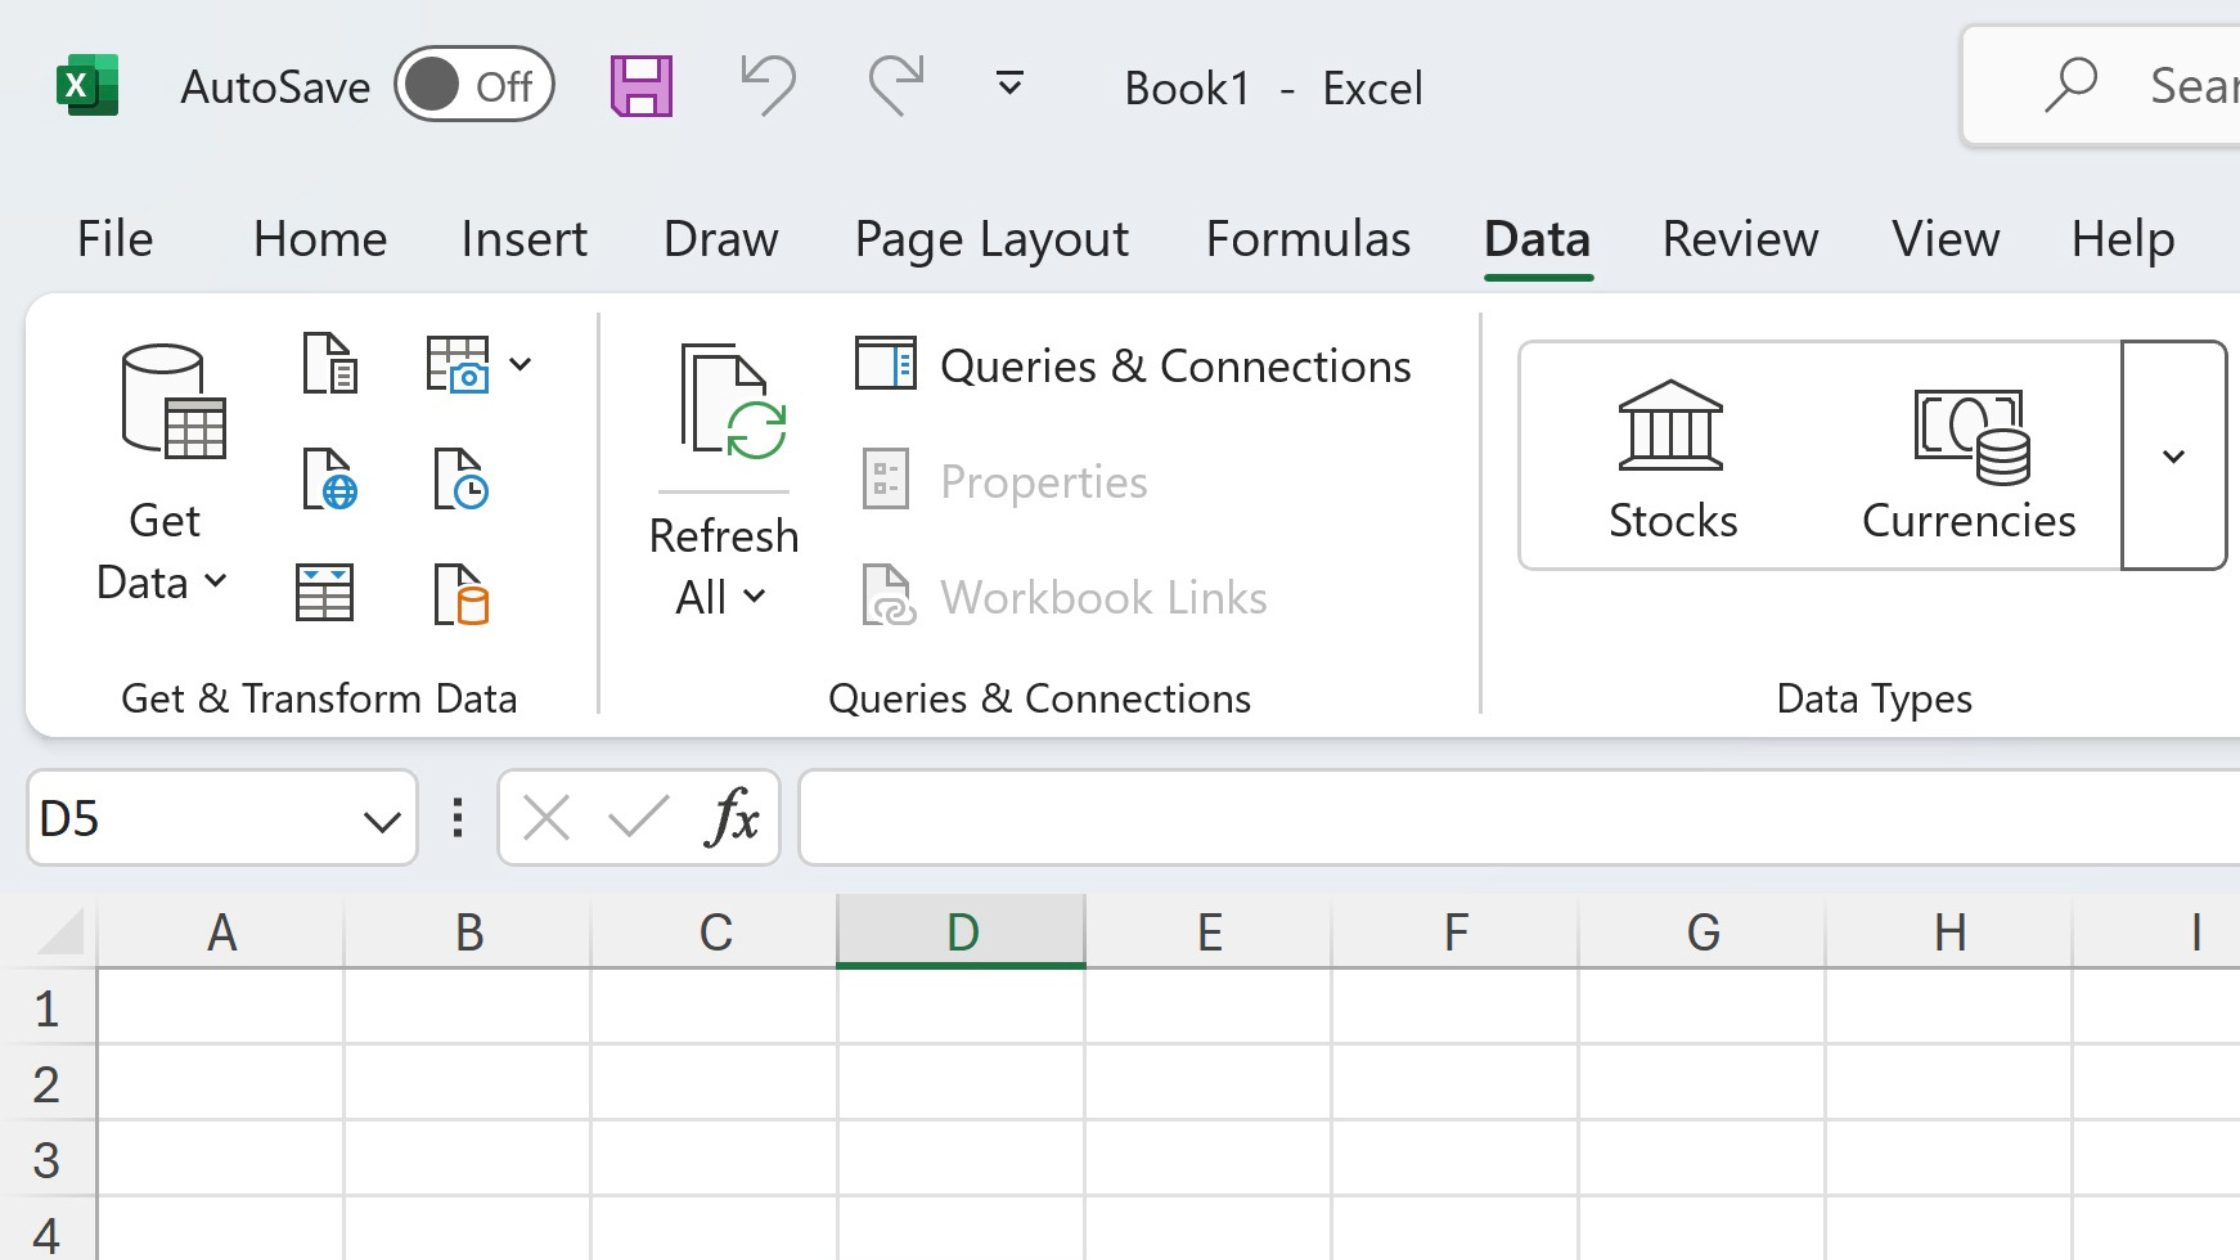
Task: Open Existing Connections
Action: (461, 595)
